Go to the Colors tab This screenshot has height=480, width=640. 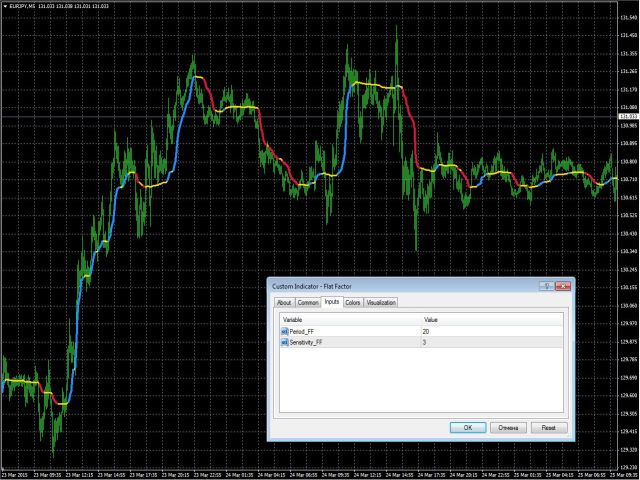tap(353, 302)
